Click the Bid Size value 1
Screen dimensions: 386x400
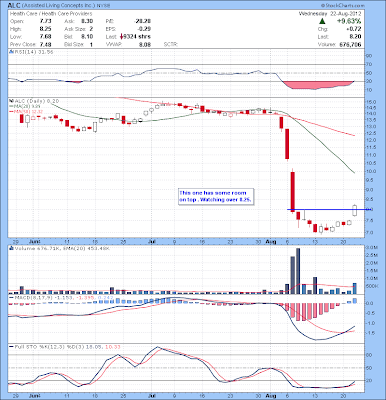[91, 44]
